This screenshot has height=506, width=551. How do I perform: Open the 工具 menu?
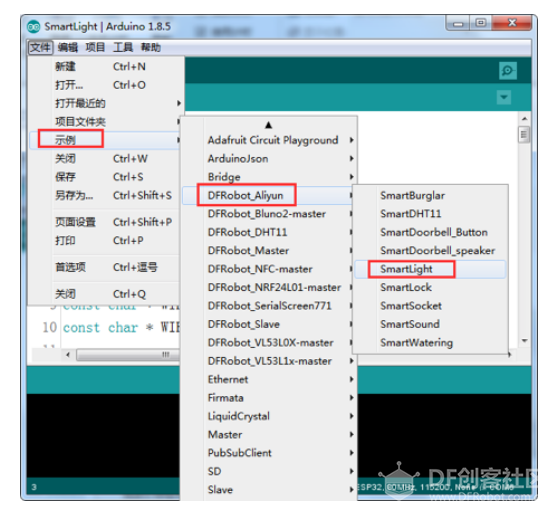pyautogui.click(x=123, y=47)
